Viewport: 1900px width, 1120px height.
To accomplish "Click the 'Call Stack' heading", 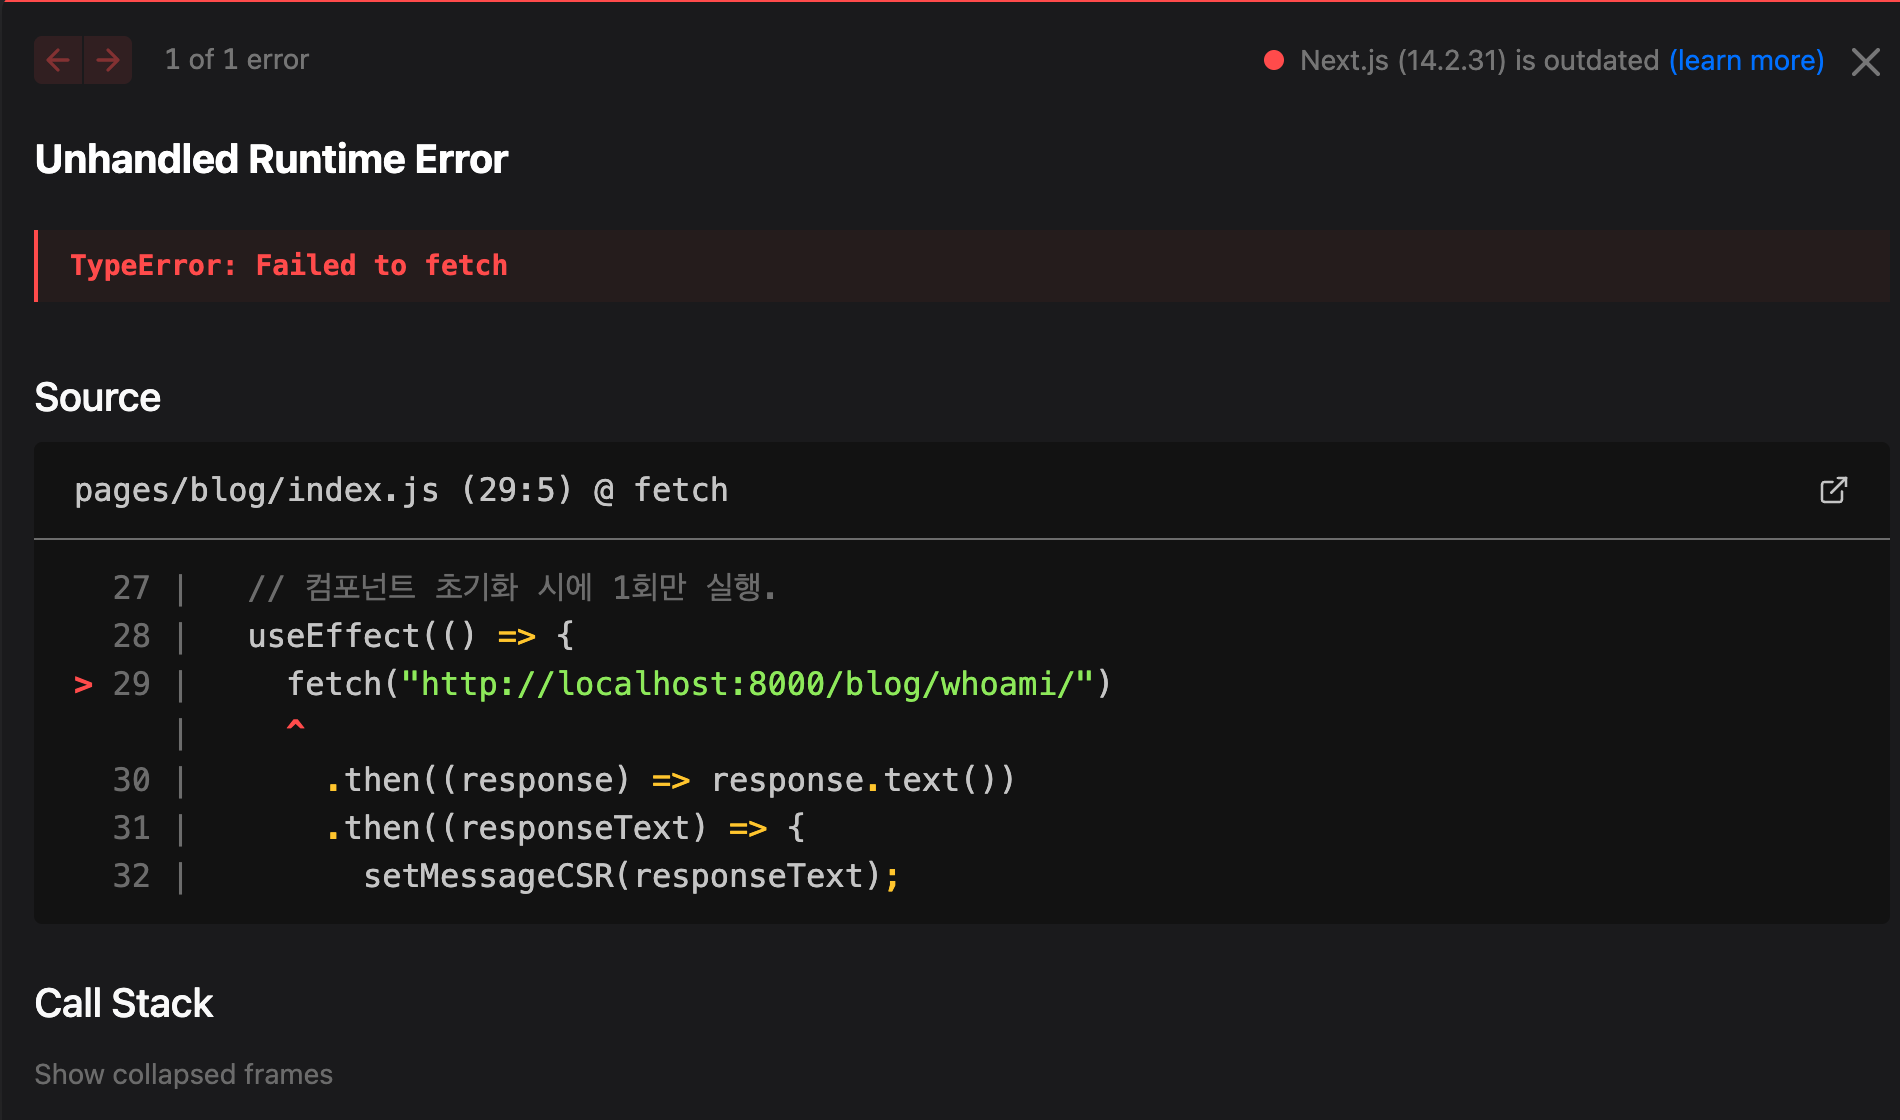I will click(124, 1003).
